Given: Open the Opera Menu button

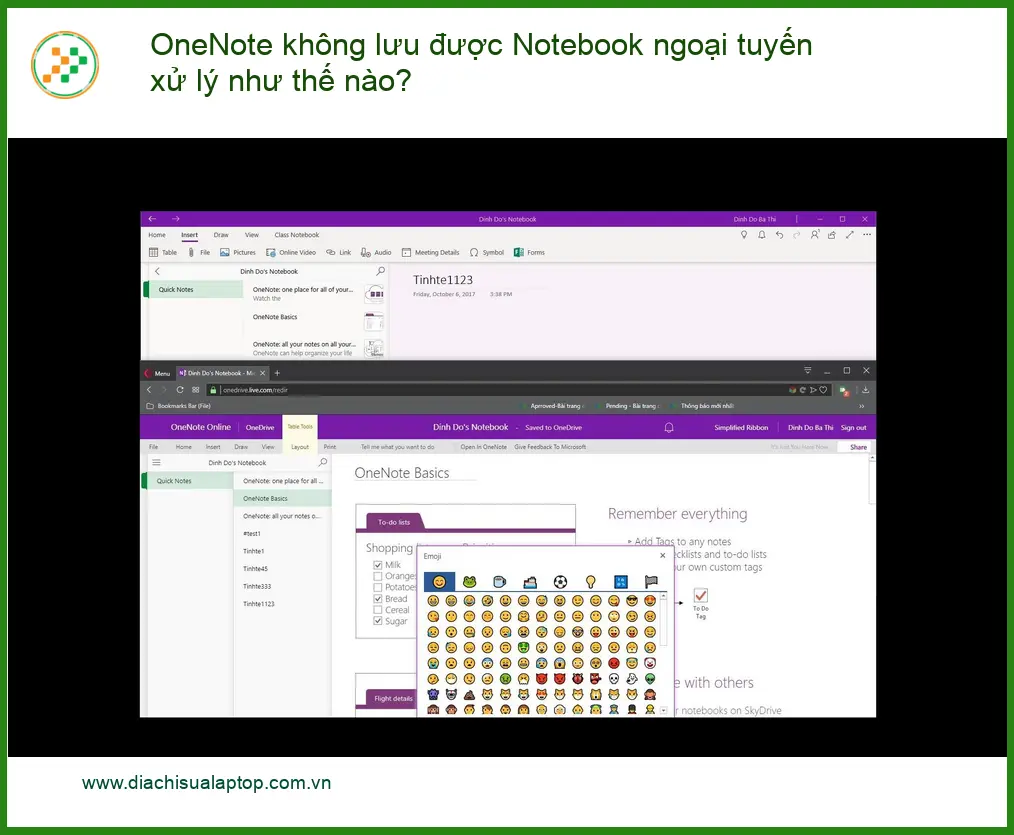Looking at the screenshot, I should click(x=157, y=373).
